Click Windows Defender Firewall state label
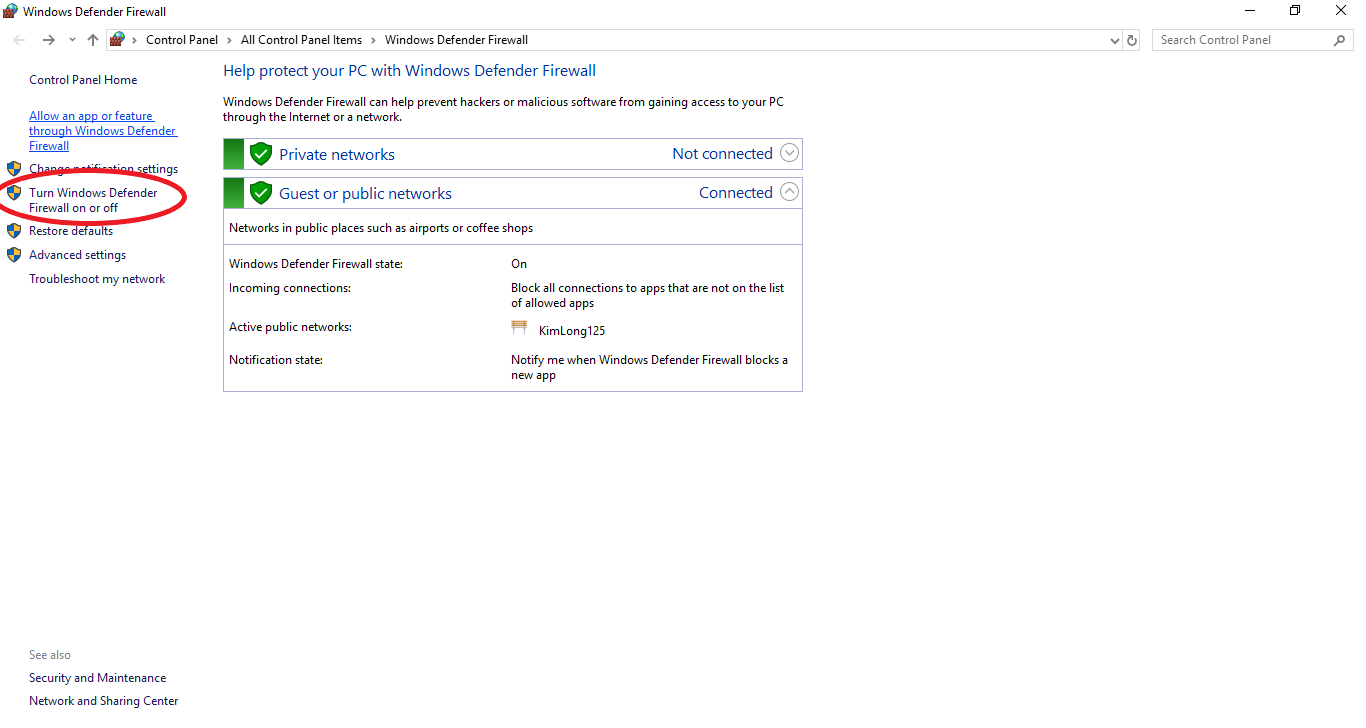Screen dimensions: 1366x728 316,264
